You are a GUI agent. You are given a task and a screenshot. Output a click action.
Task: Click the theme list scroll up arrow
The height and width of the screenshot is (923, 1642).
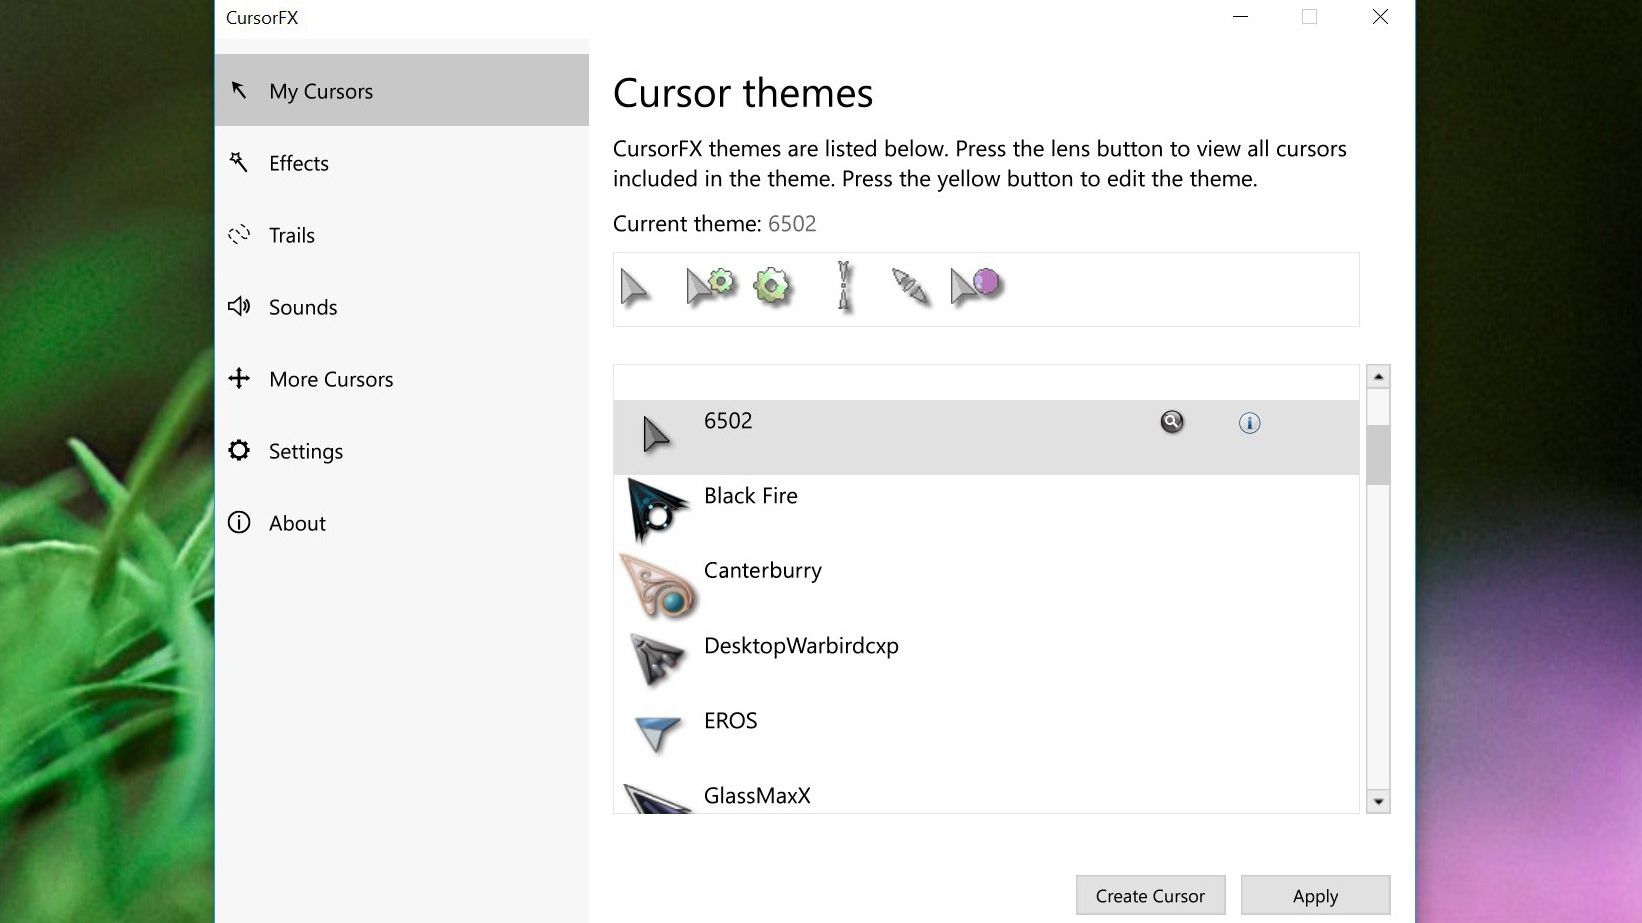[x=1378, y=377]
